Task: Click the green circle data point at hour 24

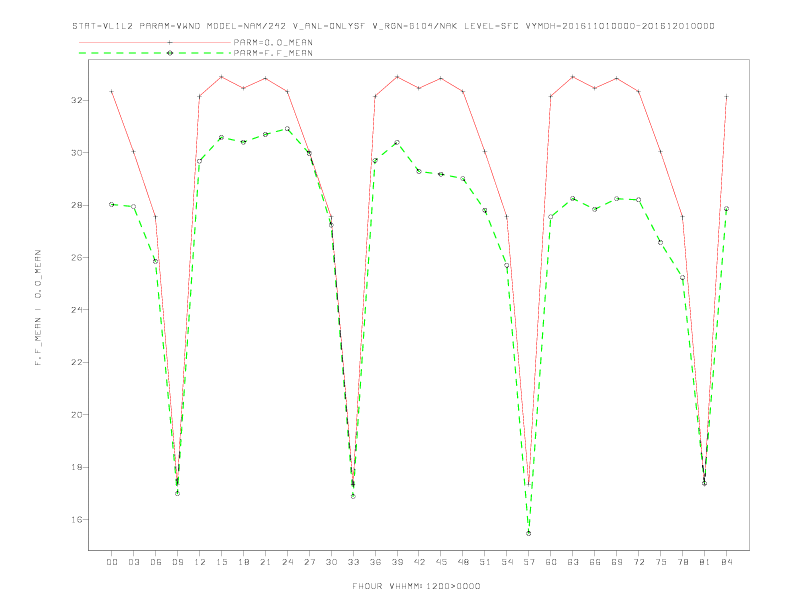Action: (x=287, y=129)
